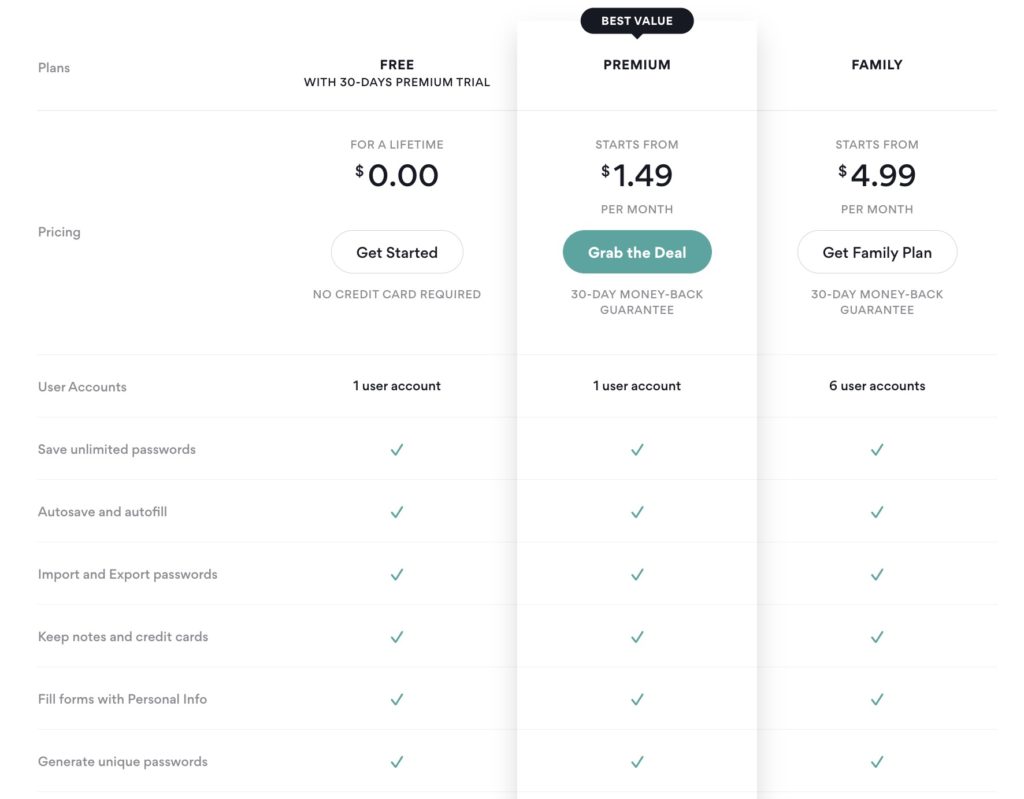This screenshot has width=1024, height=799.
Task: Click Free checkmark for Keep notes and credit cards
Action: (397, 637)
